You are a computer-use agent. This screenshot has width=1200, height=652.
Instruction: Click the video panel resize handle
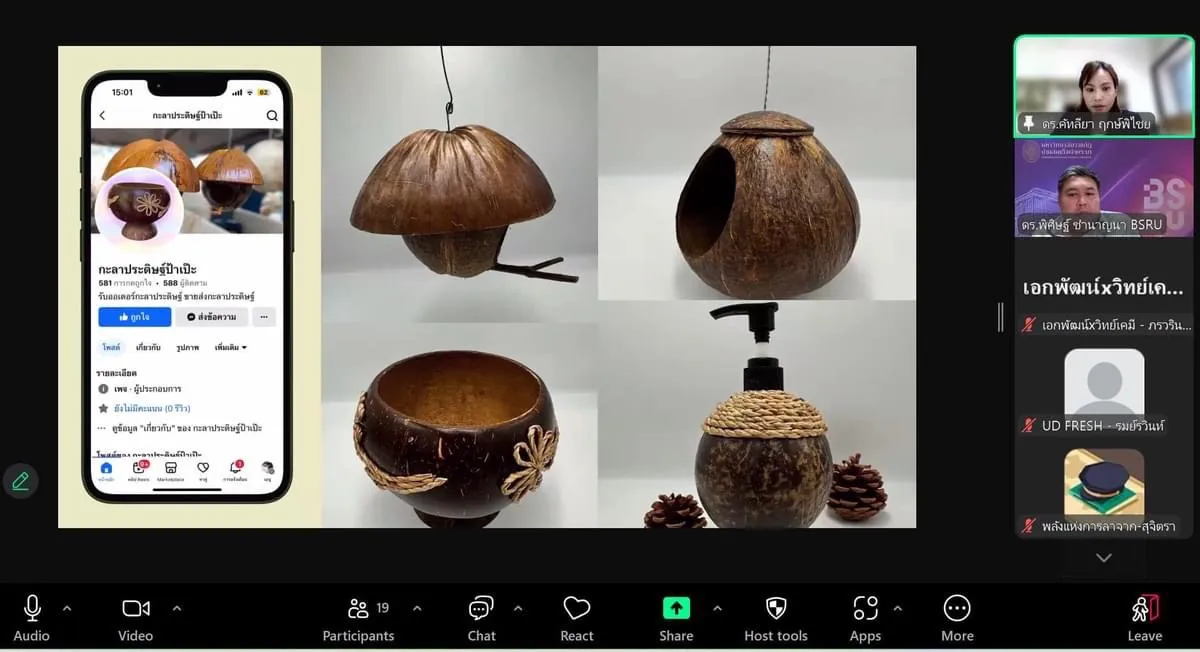[x=1000, y=317]
